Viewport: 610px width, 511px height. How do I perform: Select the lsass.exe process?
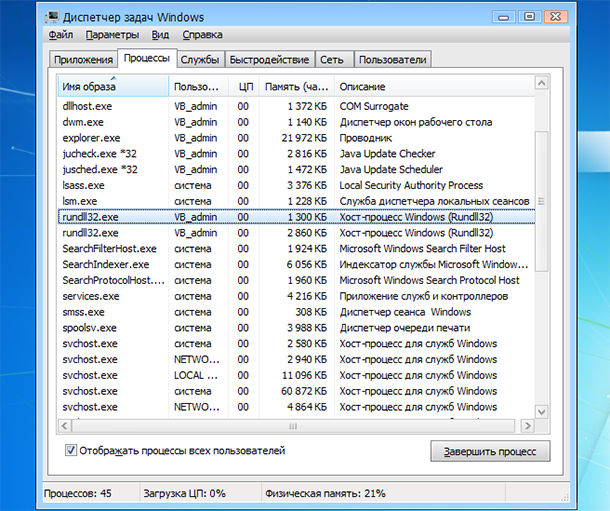296,186
